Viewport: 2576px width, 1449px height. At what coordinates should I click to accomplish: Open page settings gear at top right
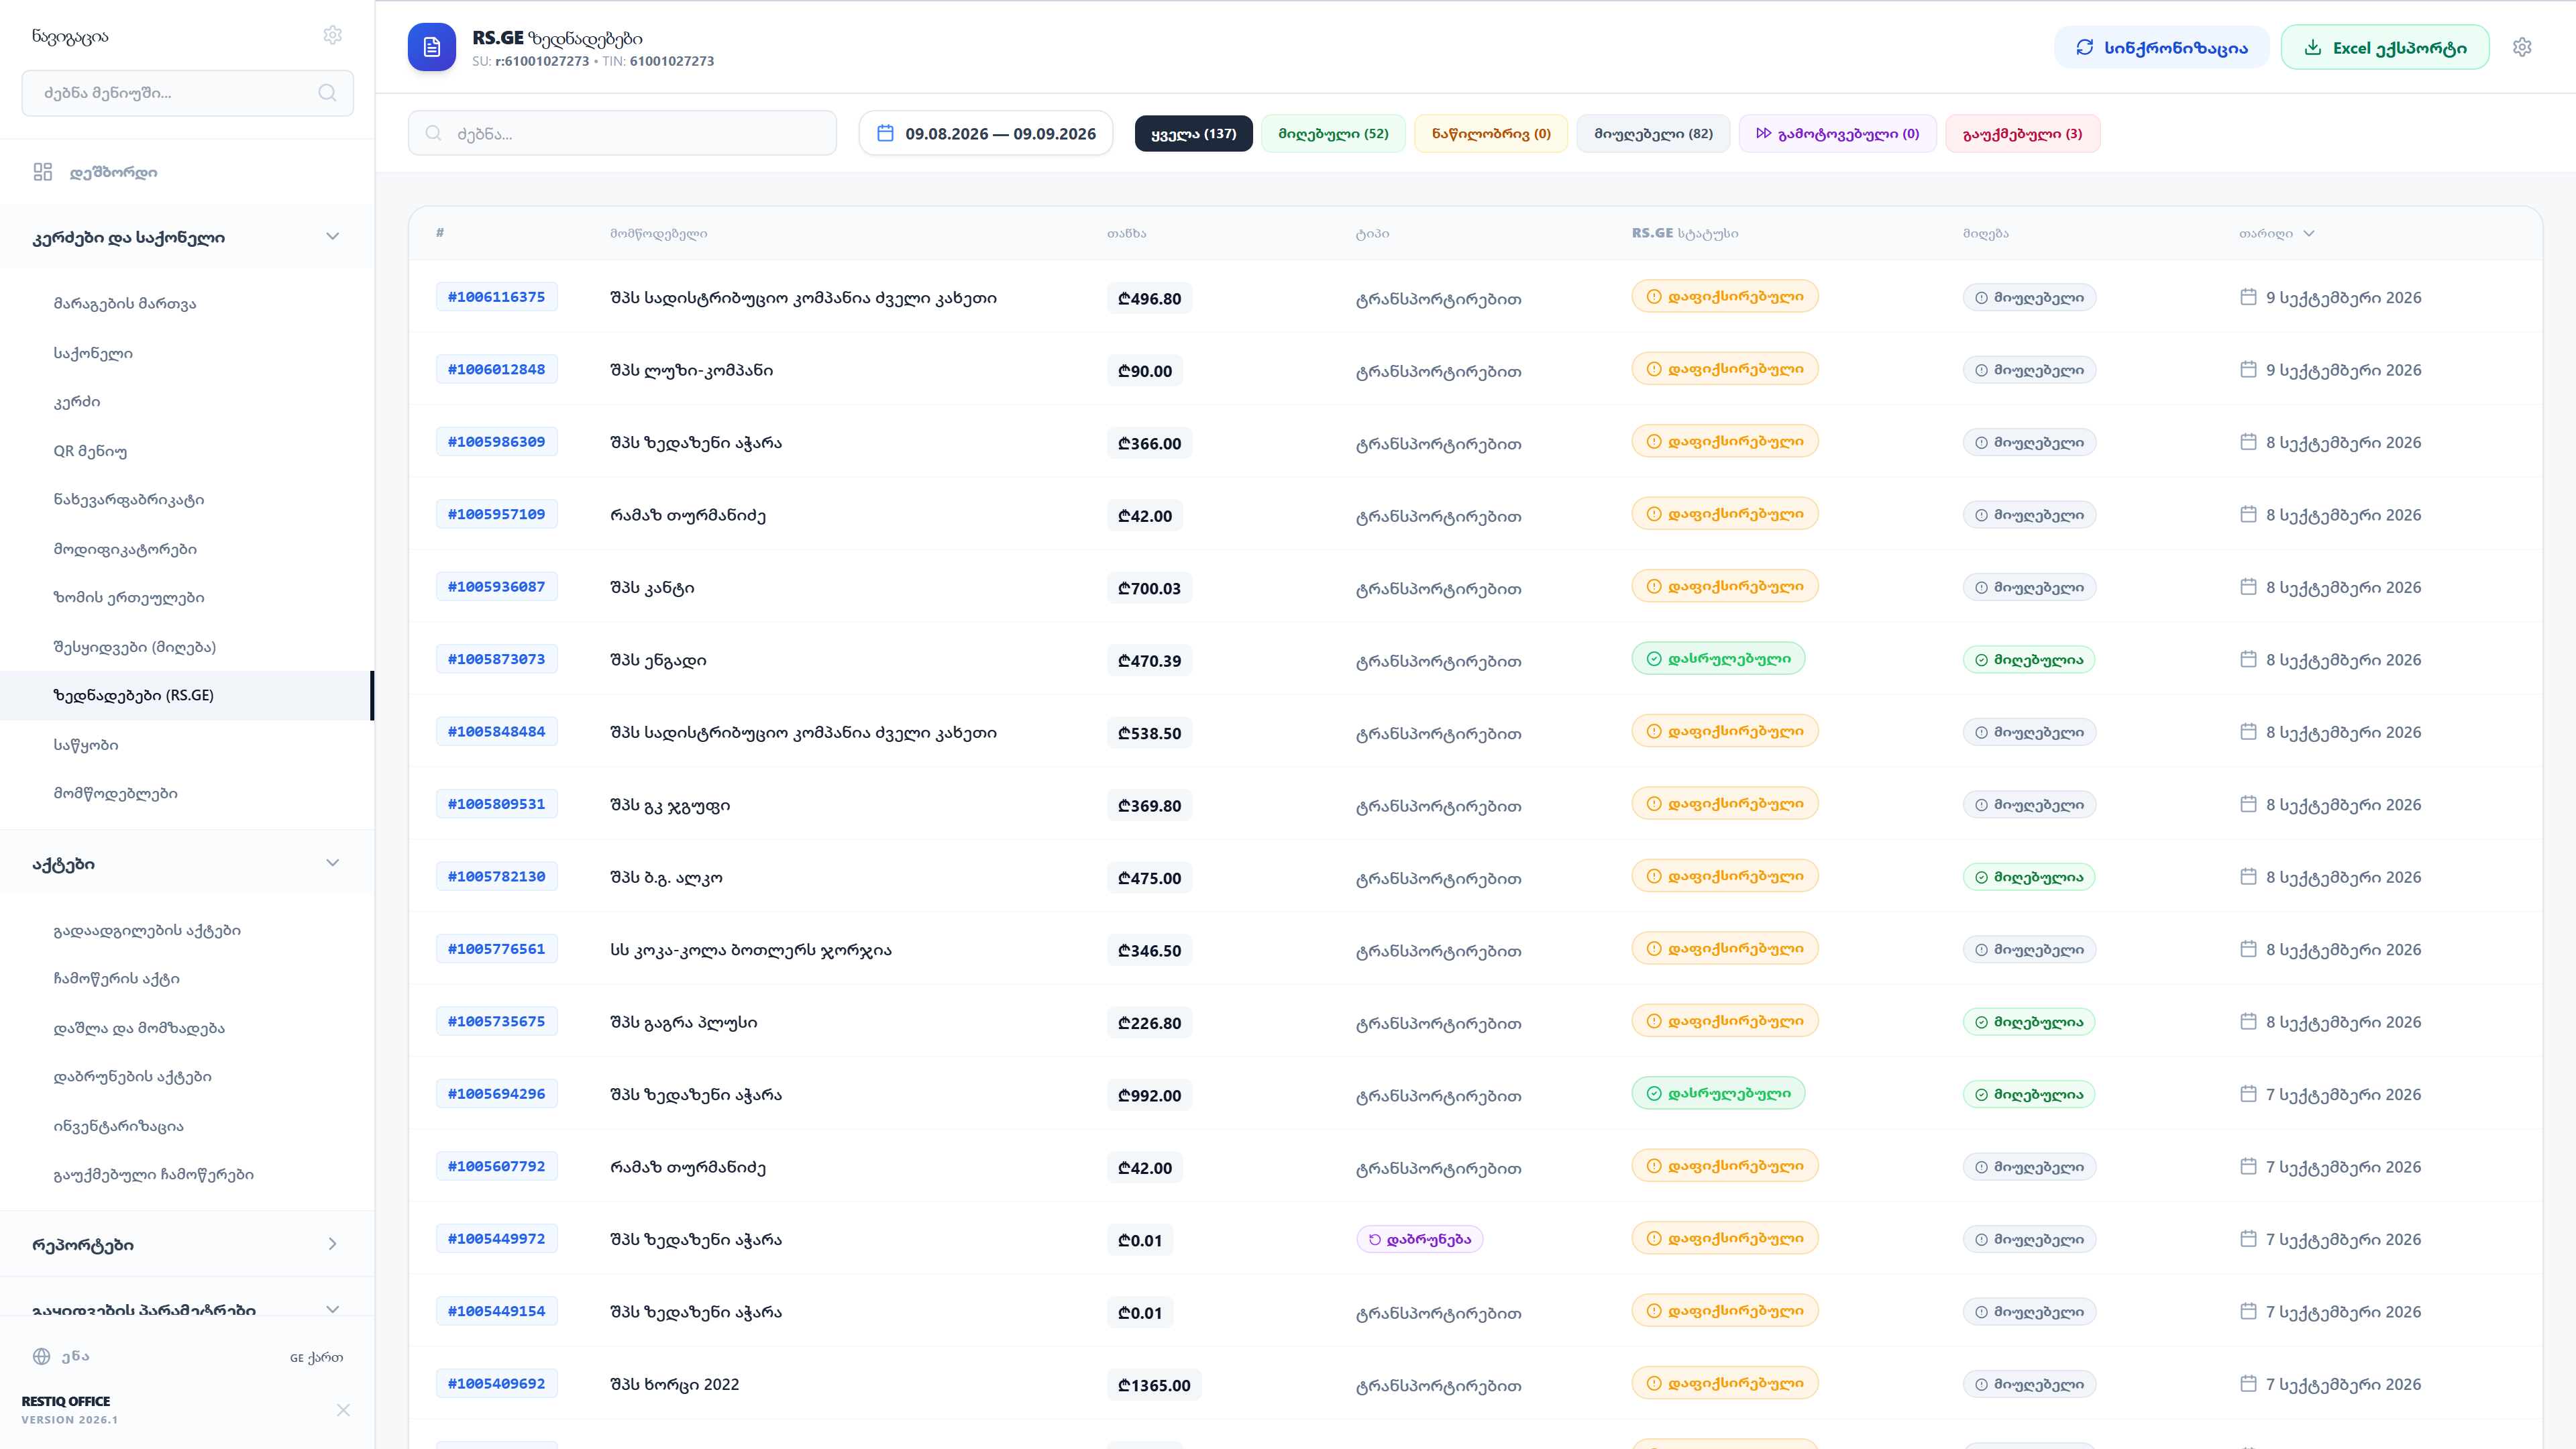coord(2522,47)
